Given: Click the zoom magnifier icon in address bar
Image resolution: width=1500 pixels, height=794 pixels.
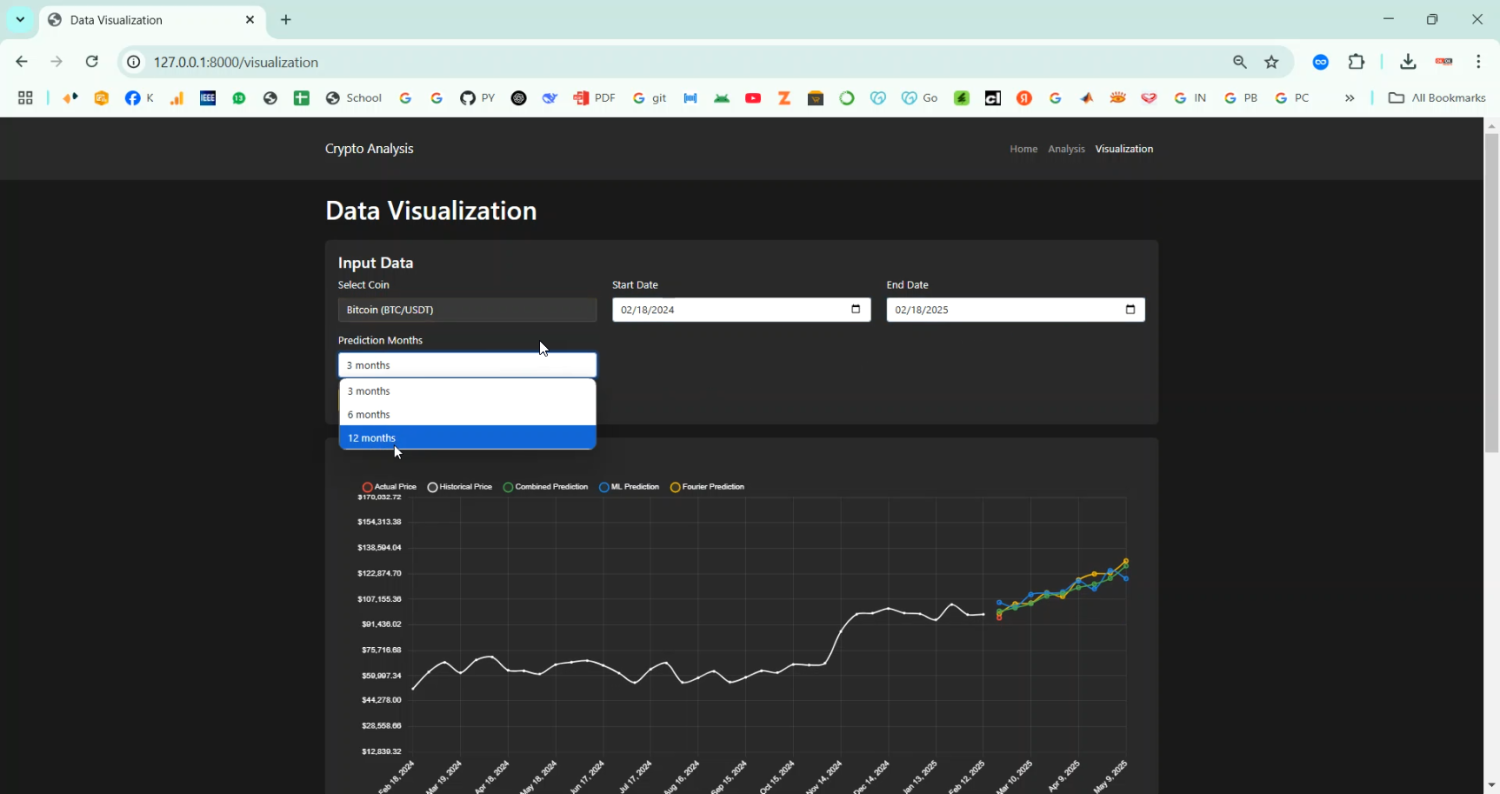Looking at the screenshot, I should click(1240, 62).
